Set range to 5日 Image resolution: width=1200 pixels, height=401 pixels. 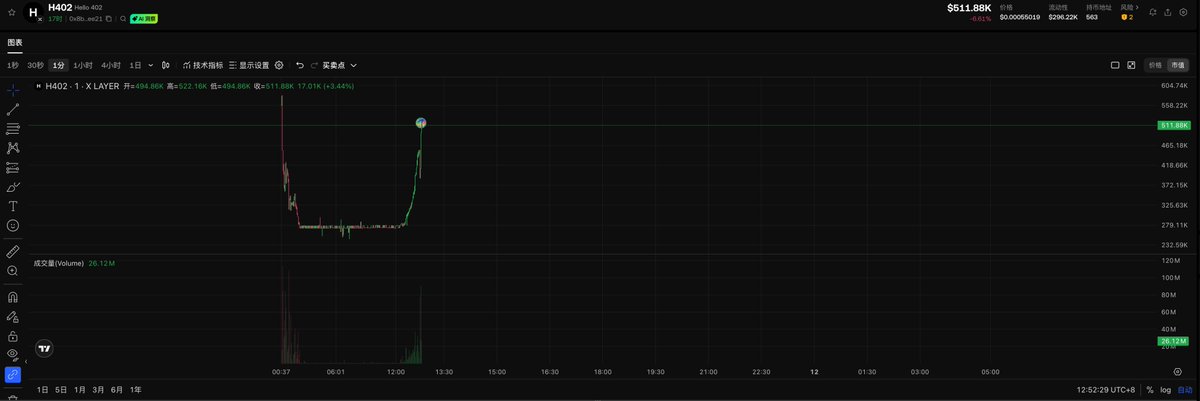point(61,390)
